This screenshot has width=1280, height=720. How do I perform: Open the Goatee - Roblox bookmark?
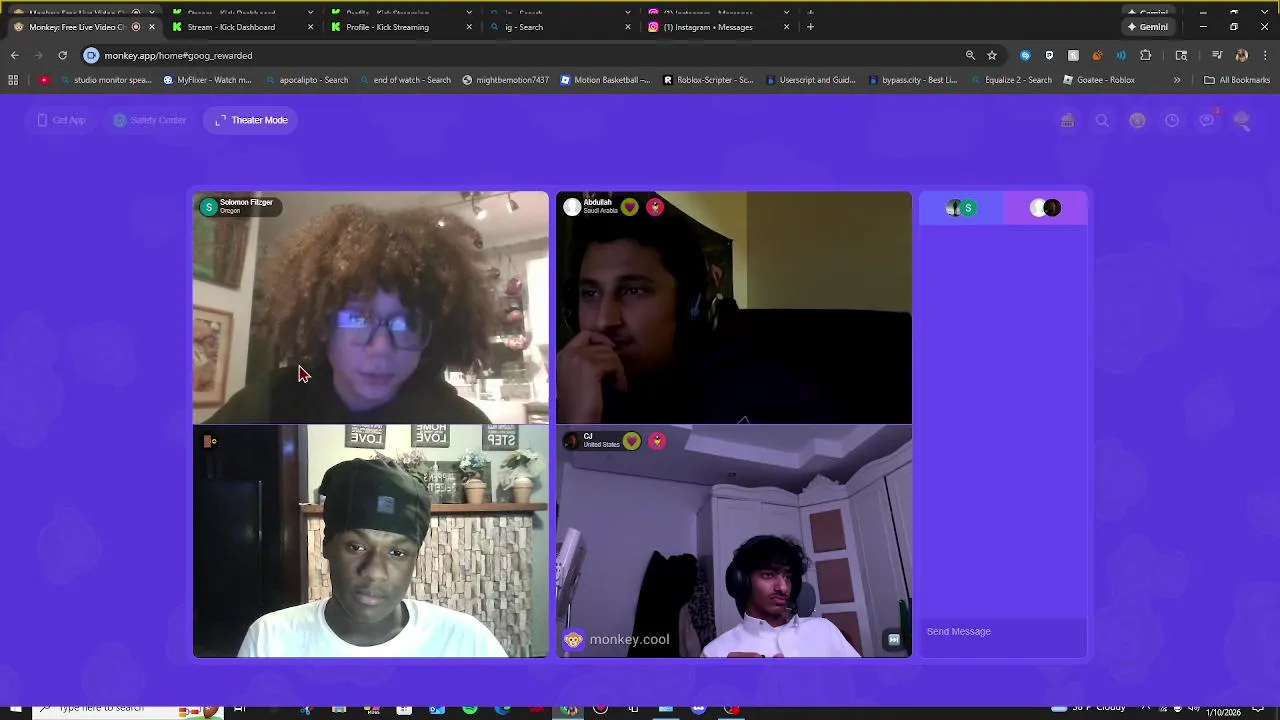pos(1099,80)
